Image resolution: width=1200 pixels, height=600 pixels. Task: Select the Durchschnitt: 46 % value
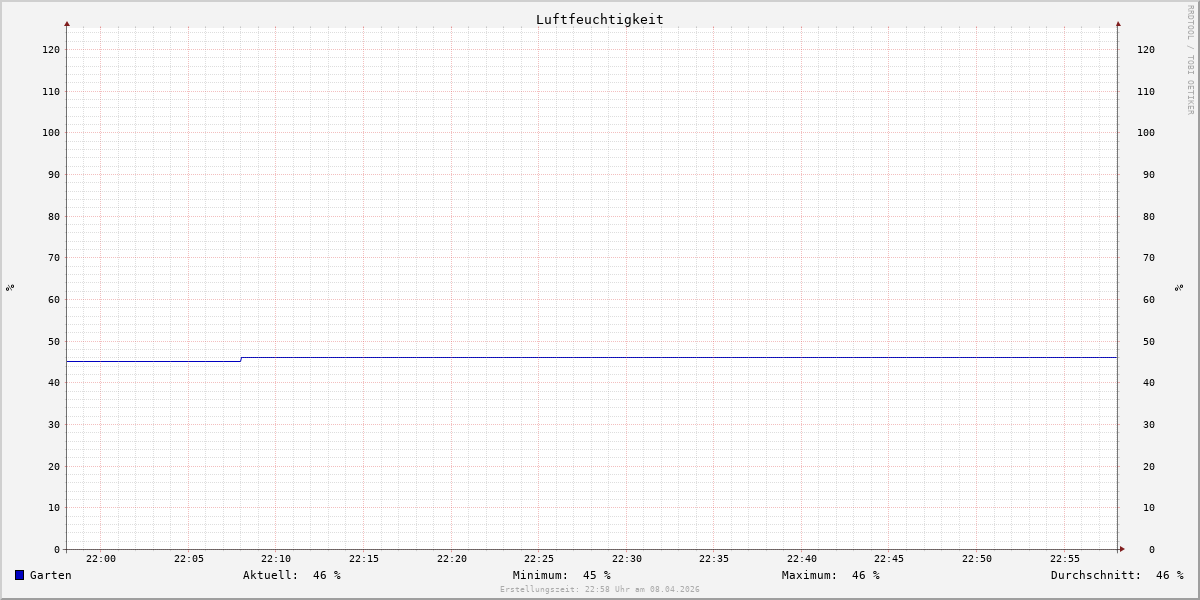(x=1117, y=575)
